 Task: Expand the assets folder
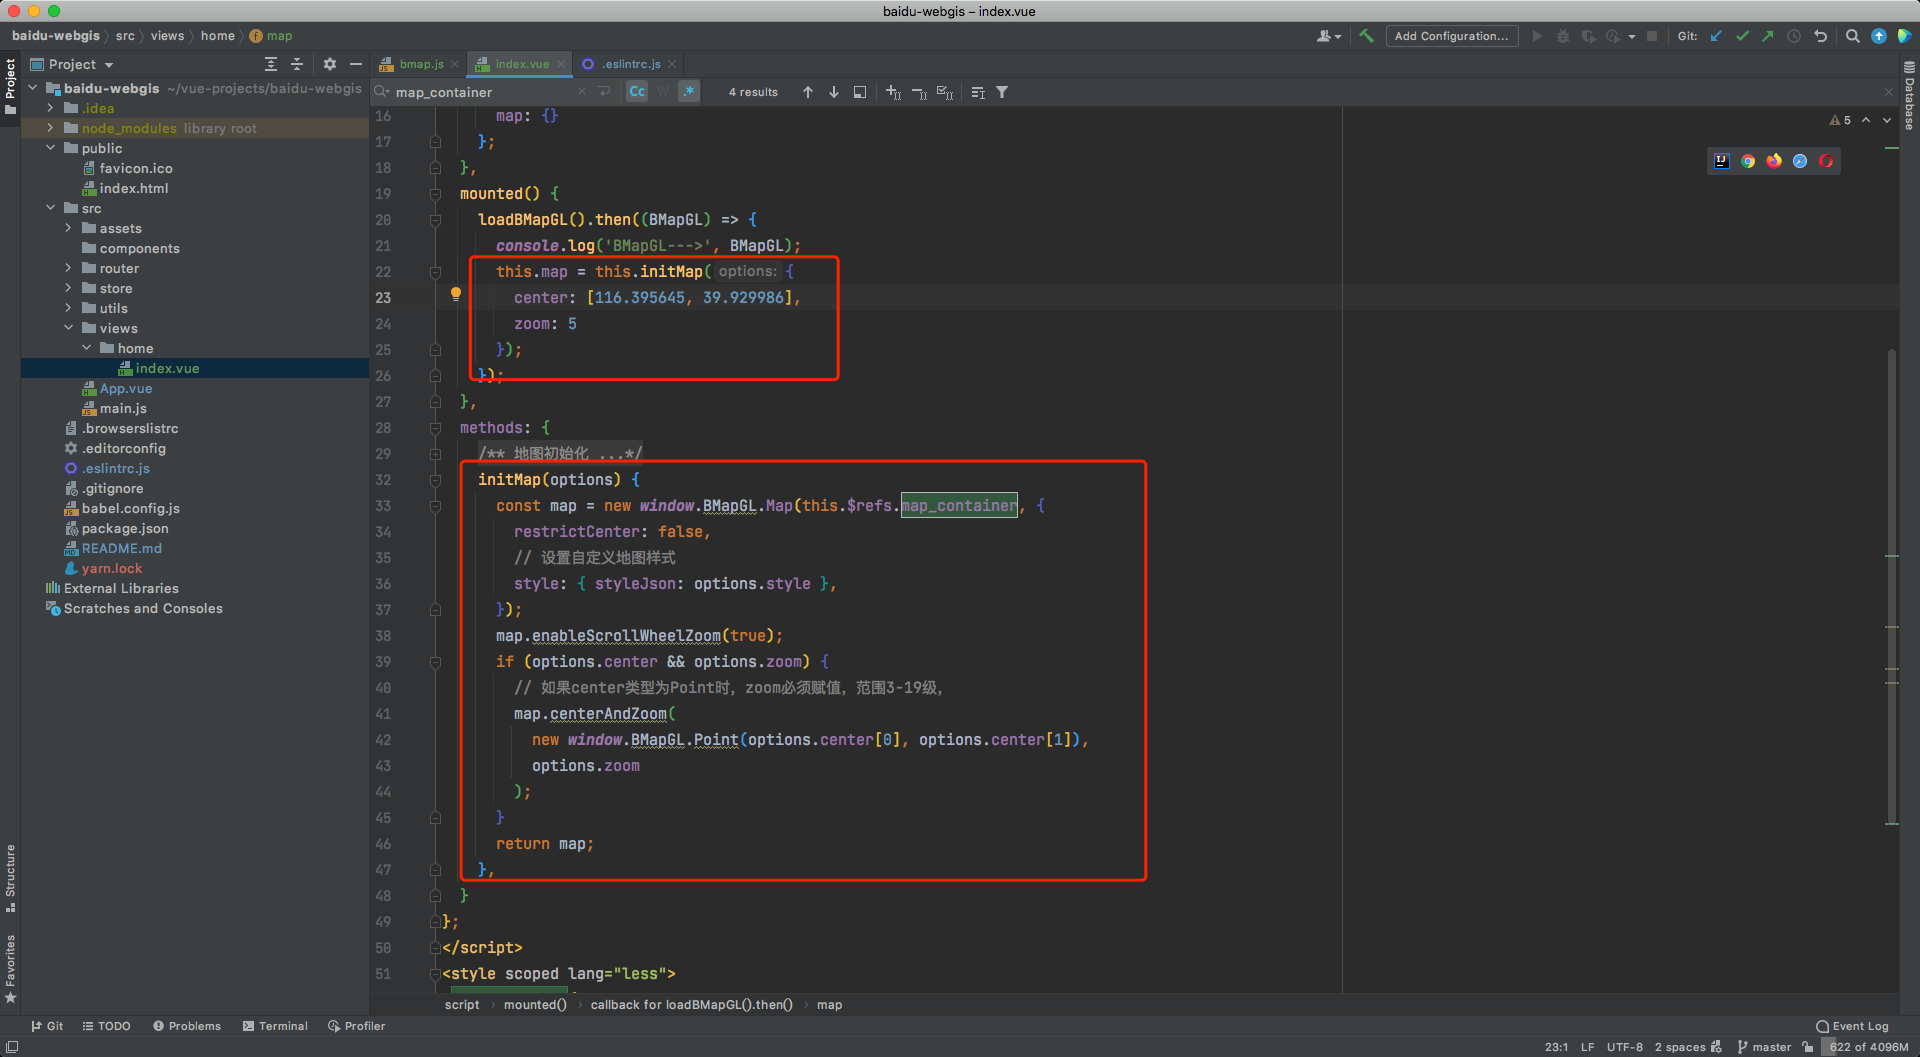[x=68, y=228]
